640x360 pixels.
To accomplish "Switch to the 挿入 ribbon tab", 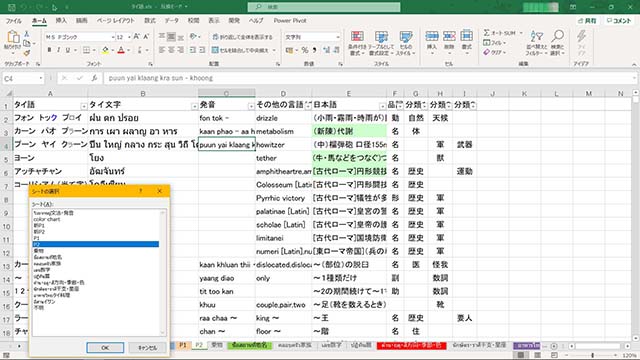I will click(x=61, y=20).
